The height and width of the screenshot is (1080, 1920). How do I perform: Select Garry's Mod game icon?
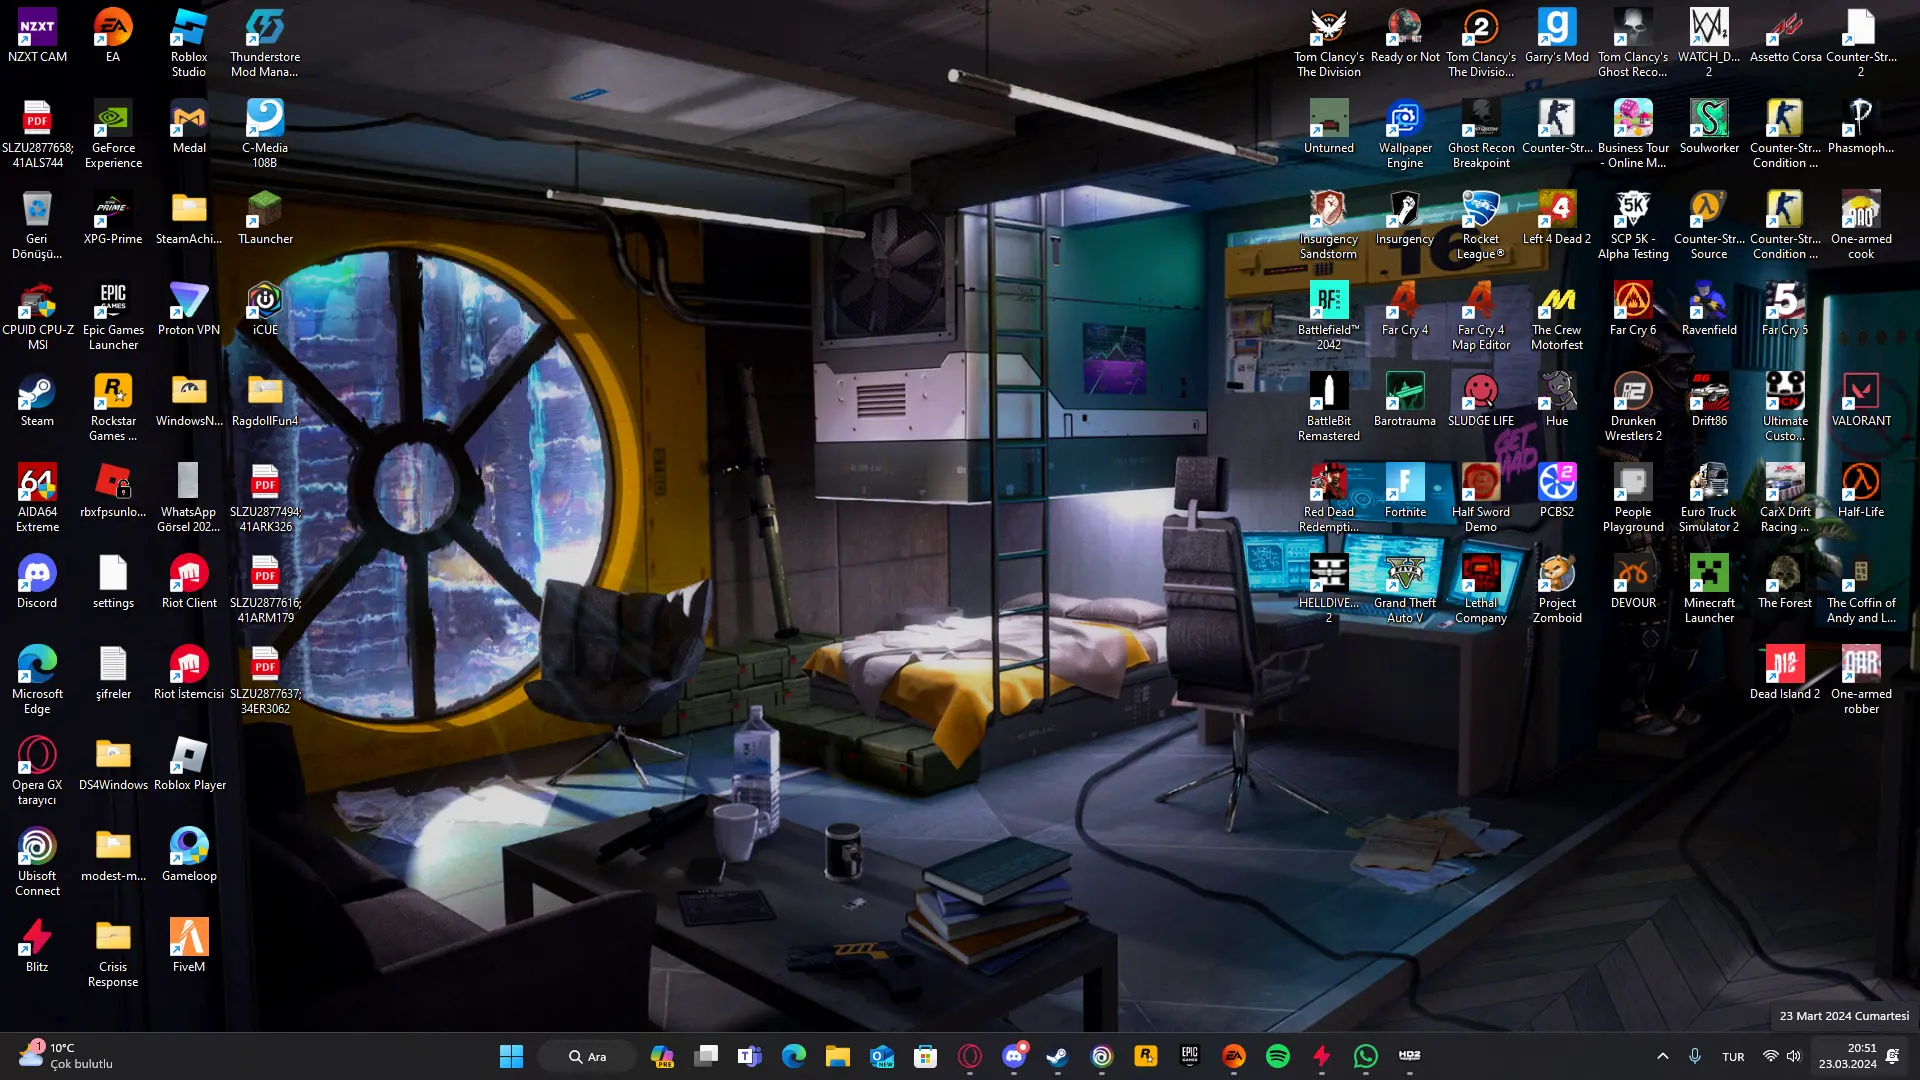1557,37
